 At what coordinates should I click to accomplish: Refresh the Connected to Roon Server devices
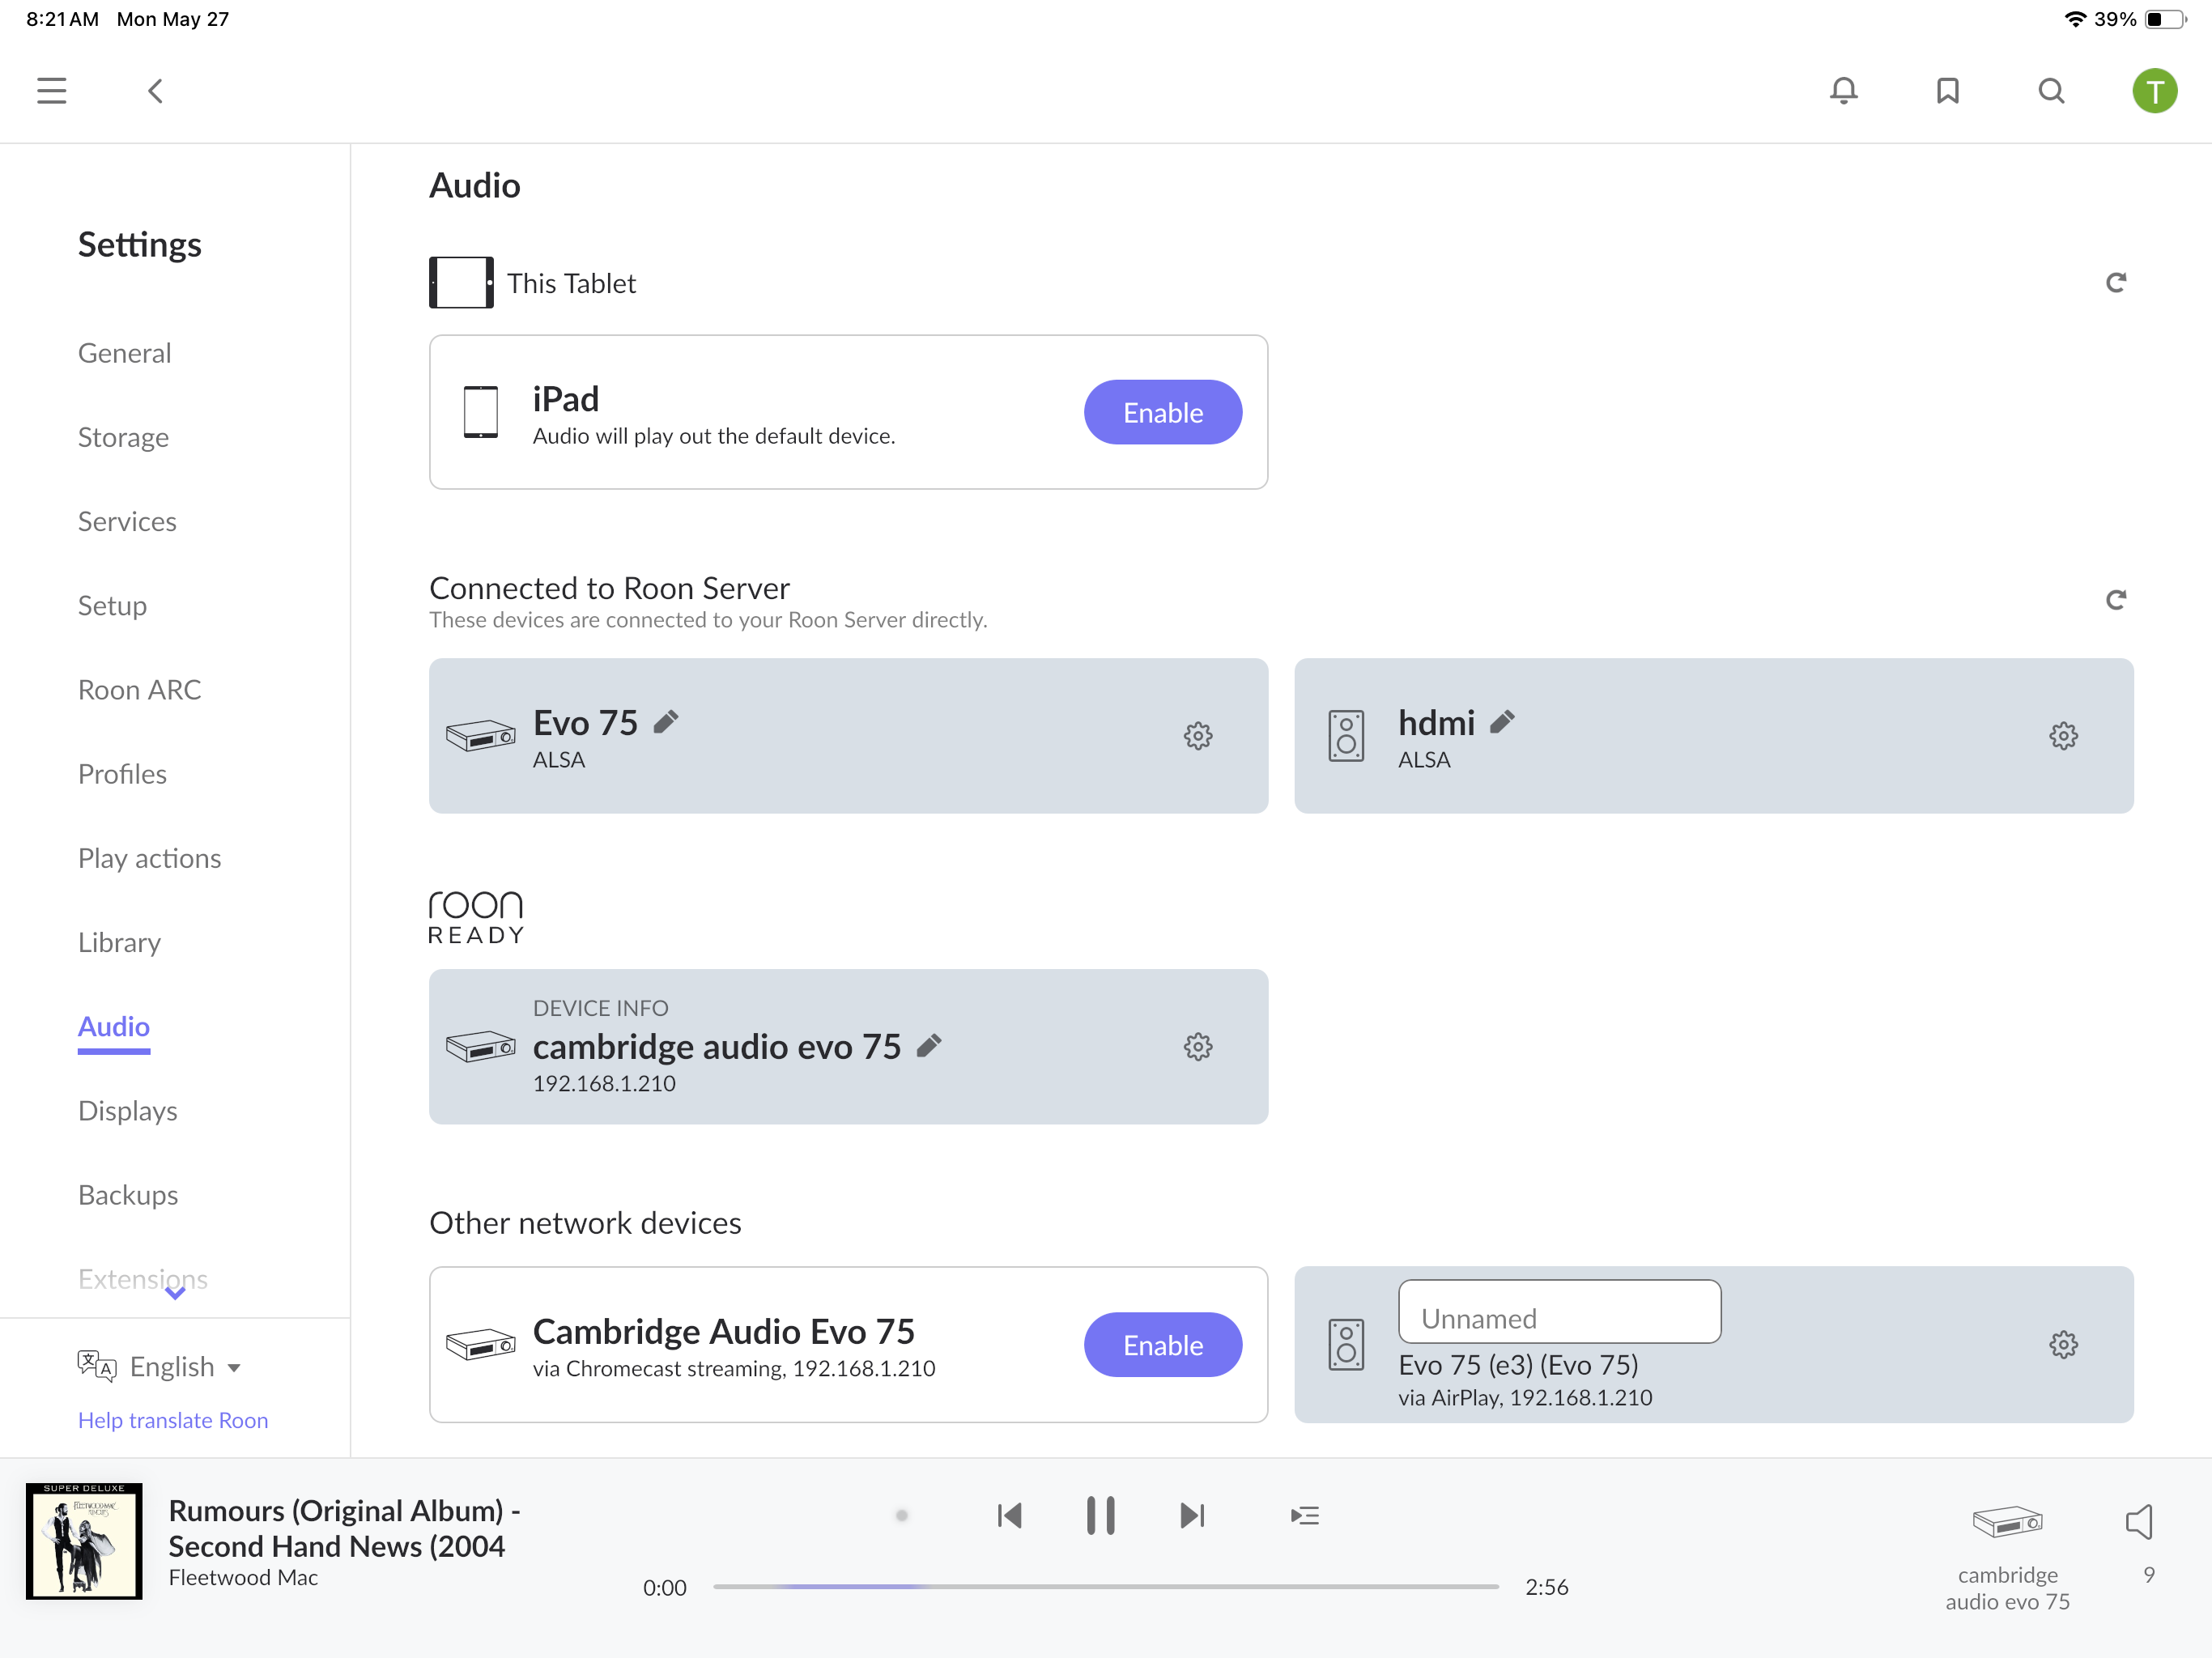[2115, 600]
